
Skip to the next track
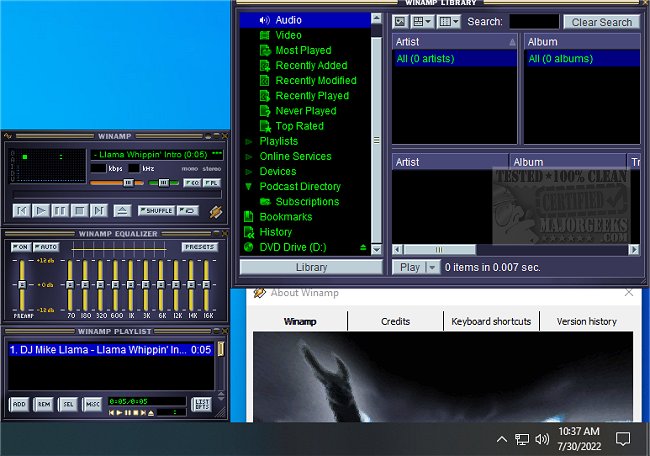pos(98,211)
